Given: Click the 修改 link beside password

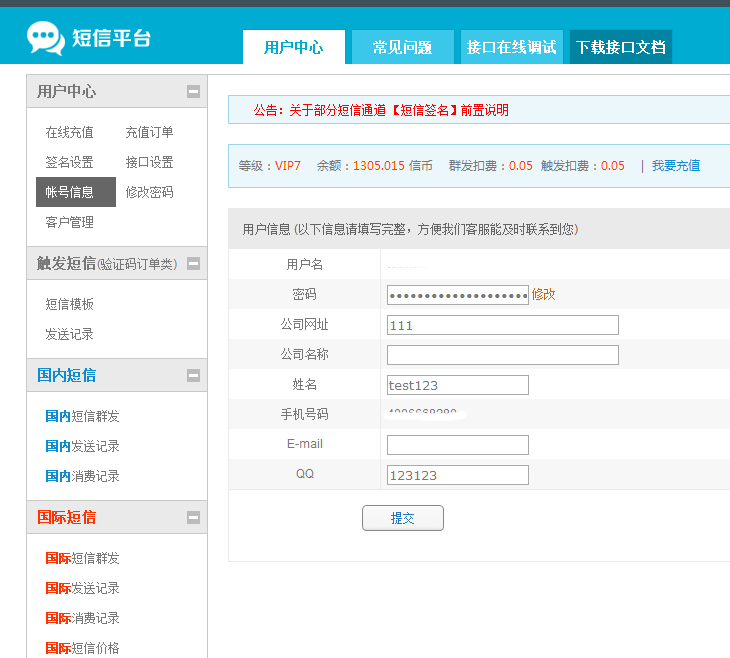Looking at the screenshot, I should (543, 294).
